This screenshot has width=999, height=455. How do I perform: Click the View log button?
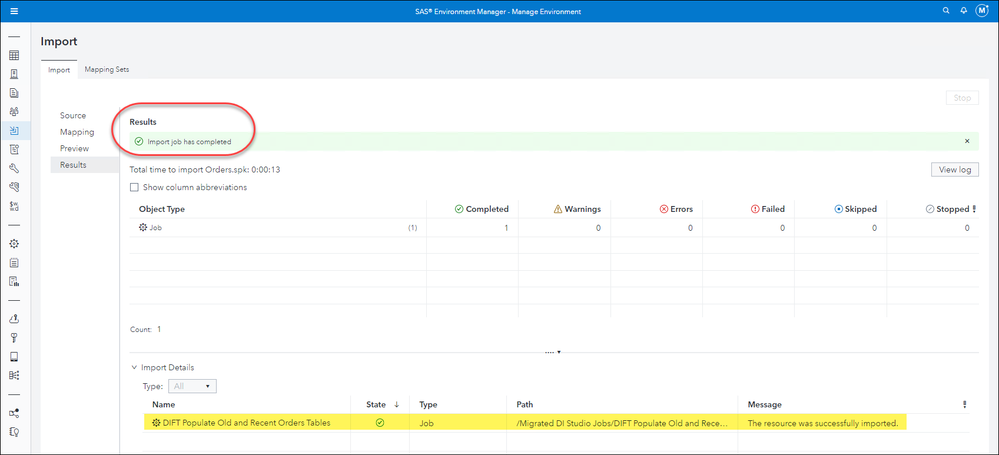point(955,170)
